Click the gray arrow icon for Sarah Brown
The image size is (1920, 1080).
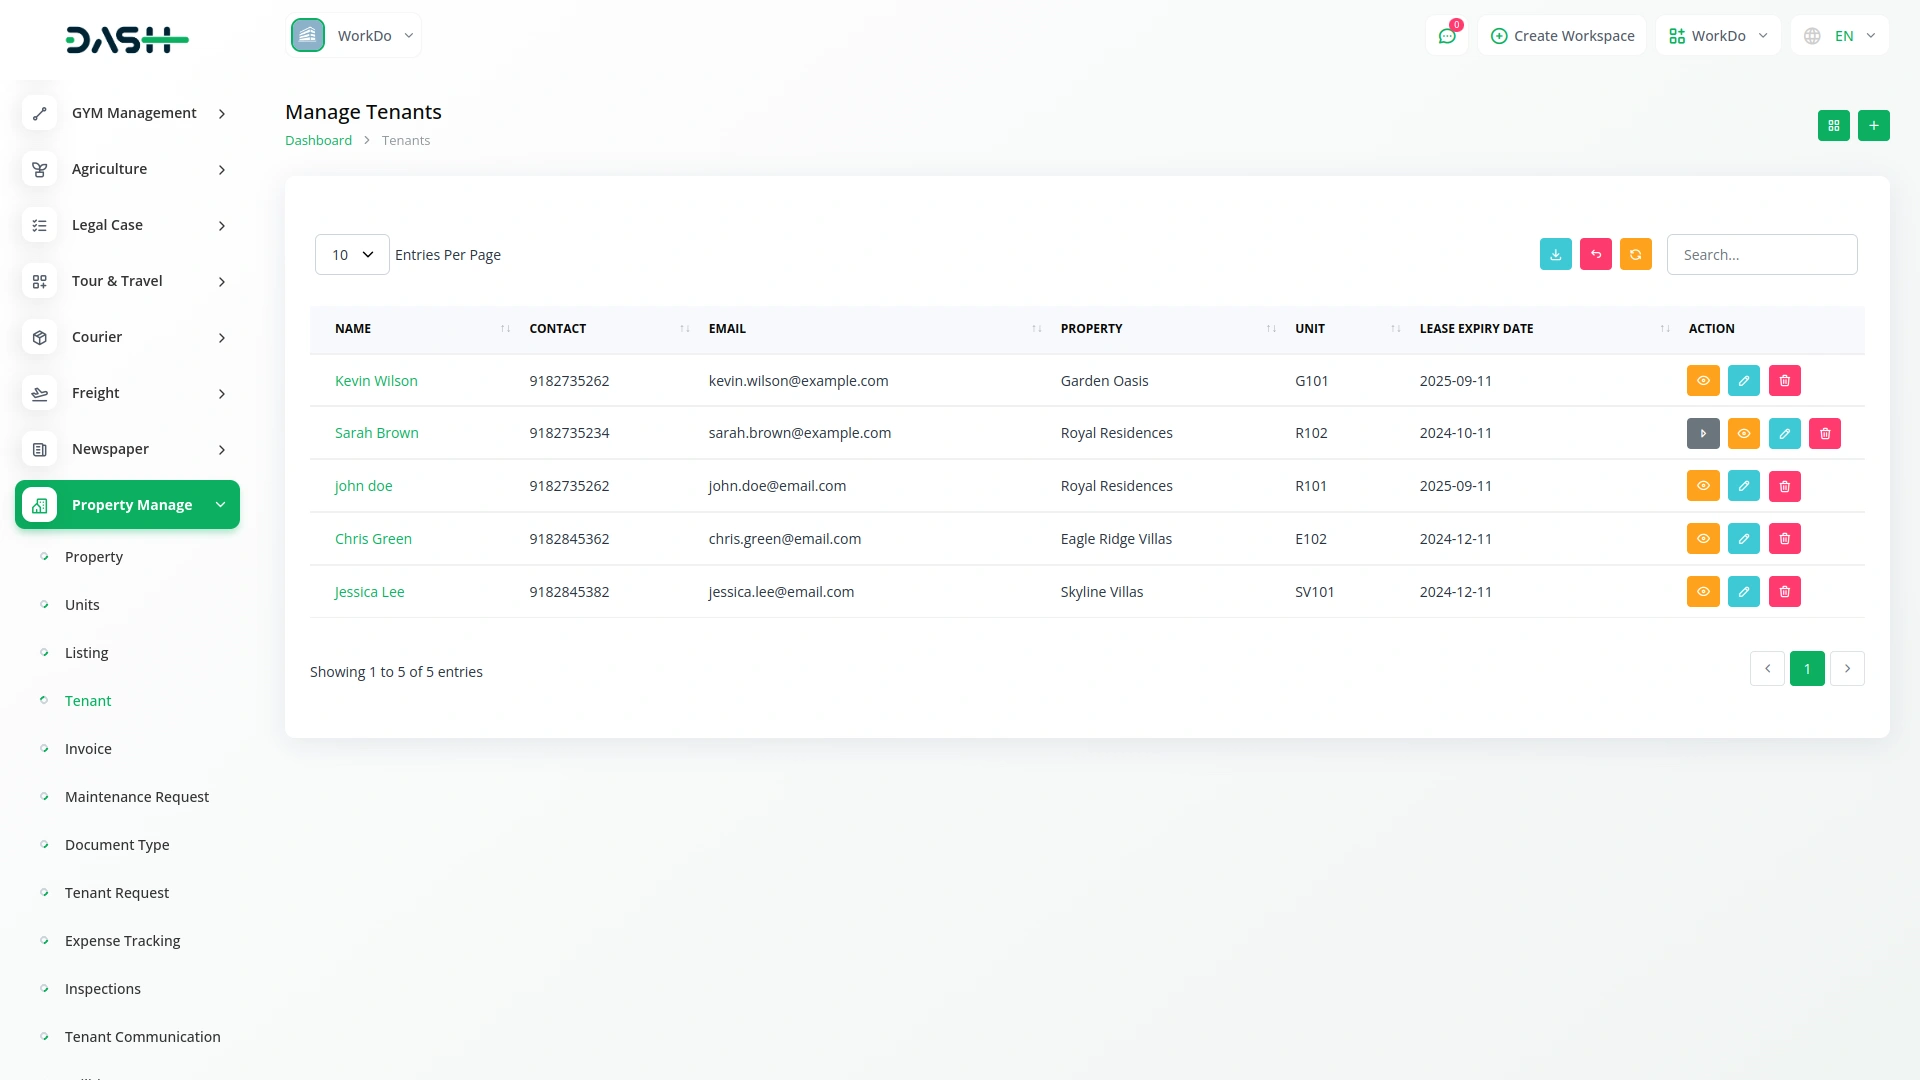click(1702, 434)
